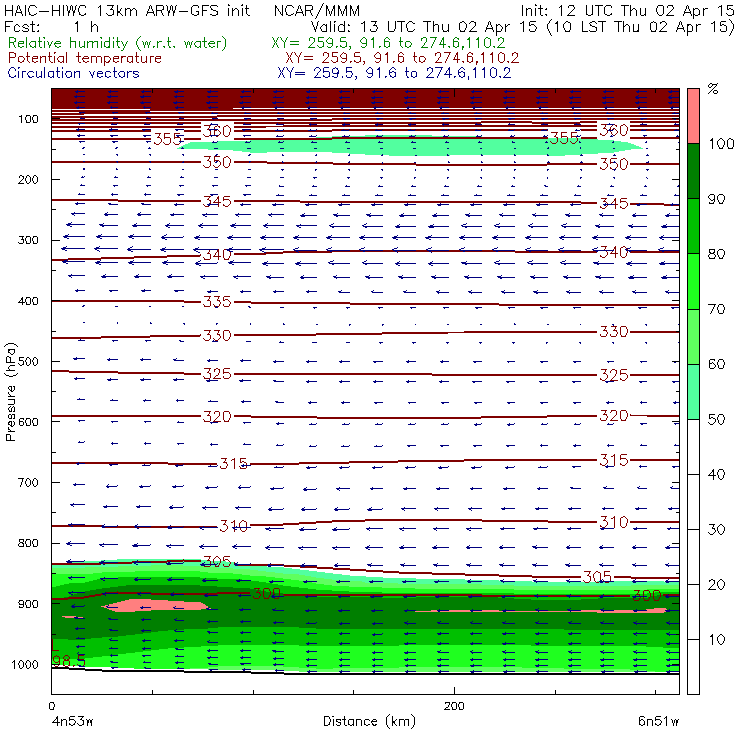740x740 pixels.
Task: Click the "Valid: 13 UTC Thu 02 Apr 15" text
Action: pos(424,27)
